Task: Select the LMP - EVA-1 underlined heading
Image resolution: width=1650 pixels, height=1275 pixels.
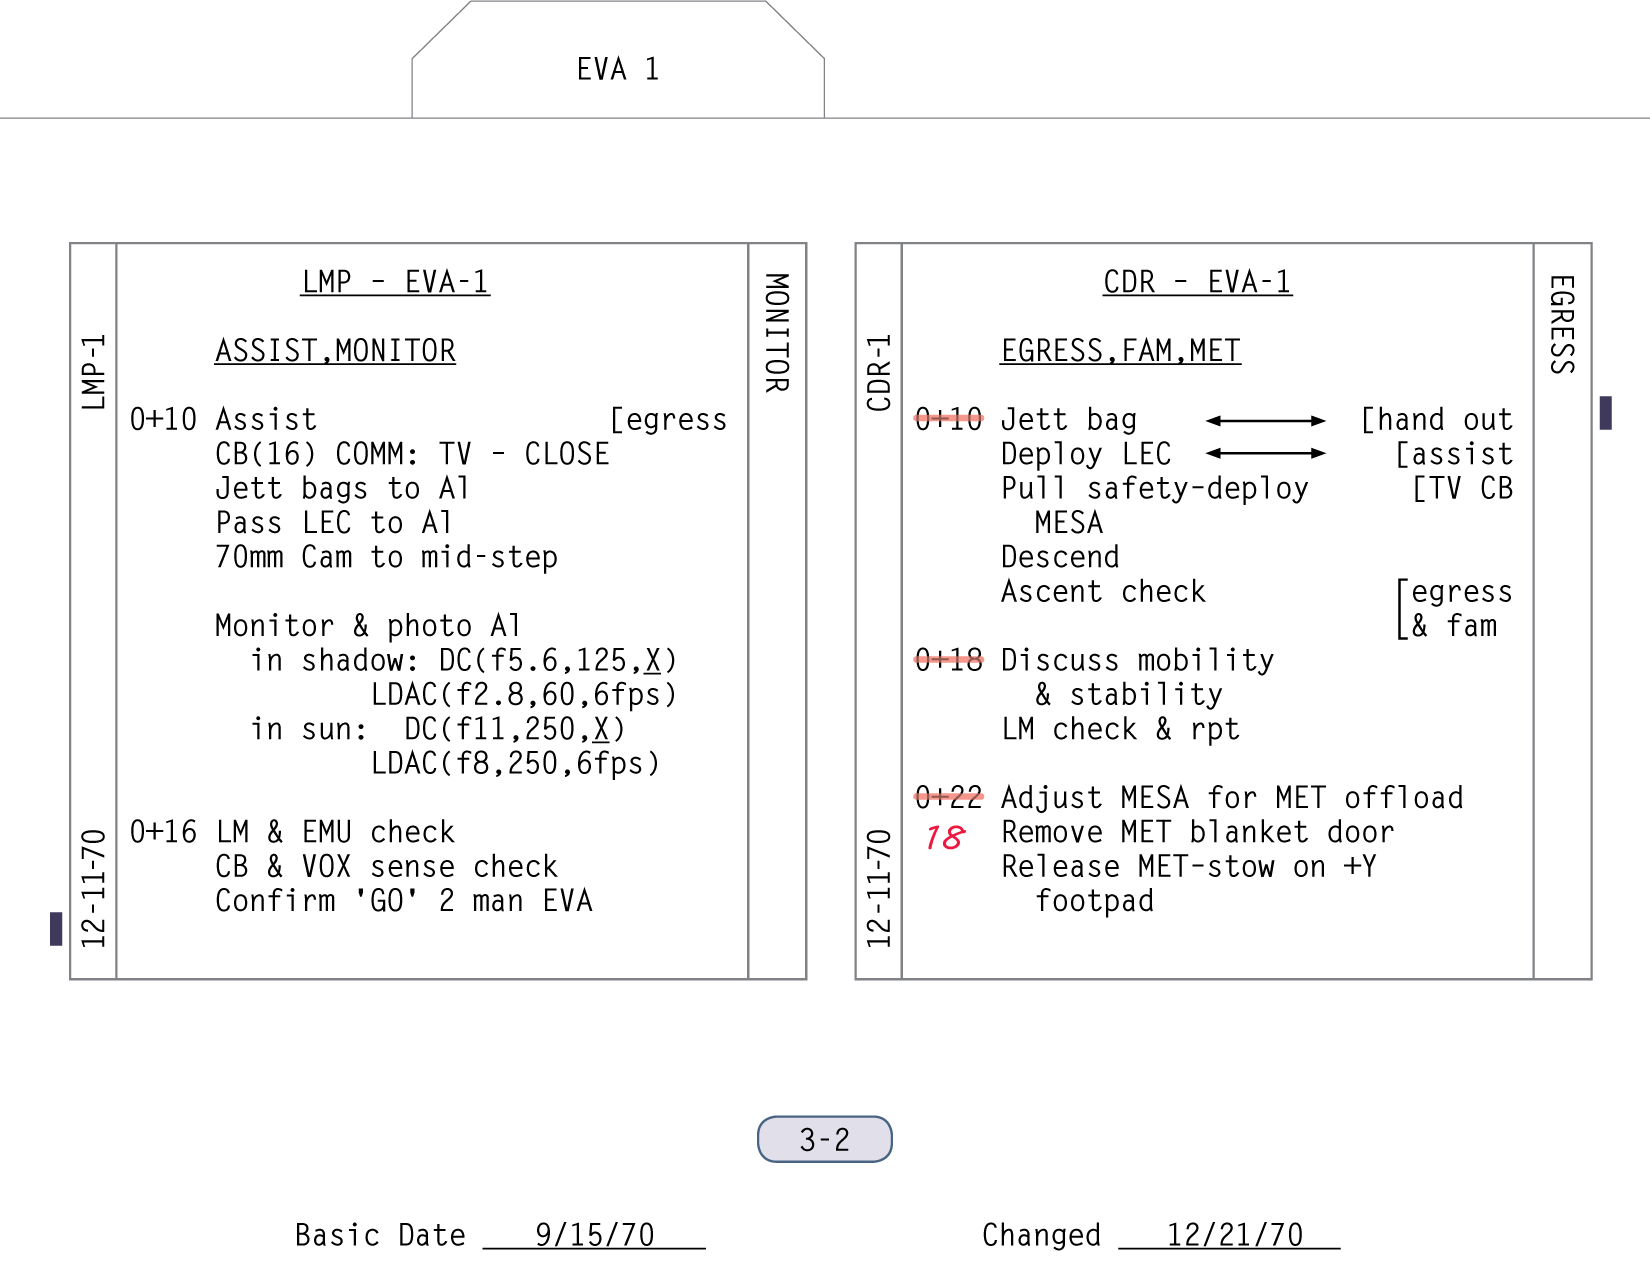Action: pos(395,282)
